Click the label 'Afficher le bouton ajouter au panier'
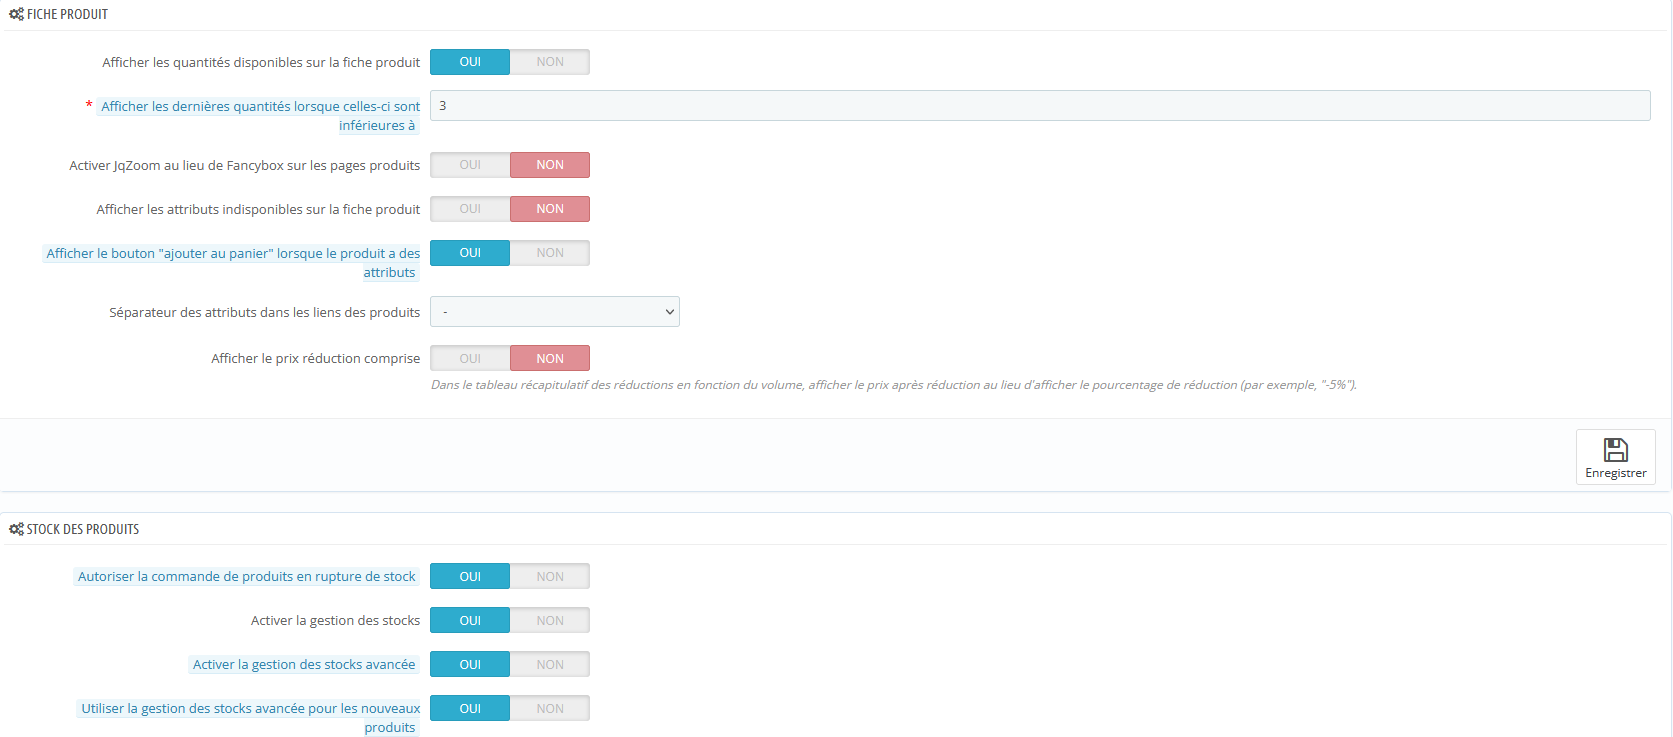Screen dimensions: 1673x737 click(x=233, y=263)
